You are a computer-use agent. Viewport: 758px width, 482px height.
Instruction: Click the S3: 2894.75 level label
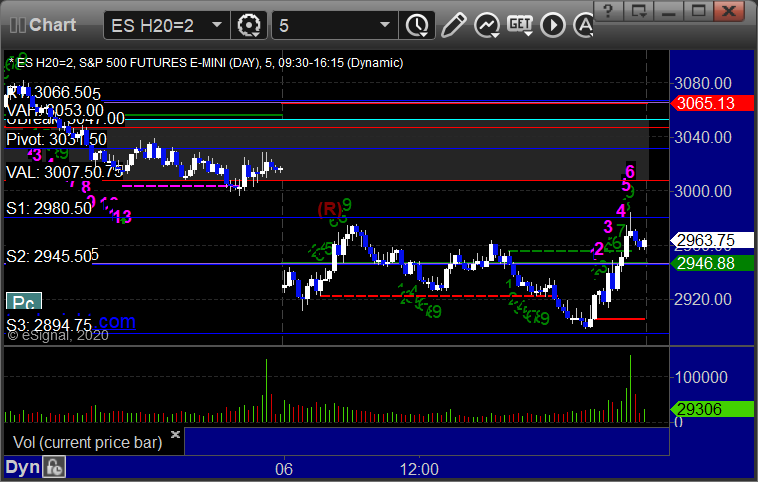pos(49,325)
